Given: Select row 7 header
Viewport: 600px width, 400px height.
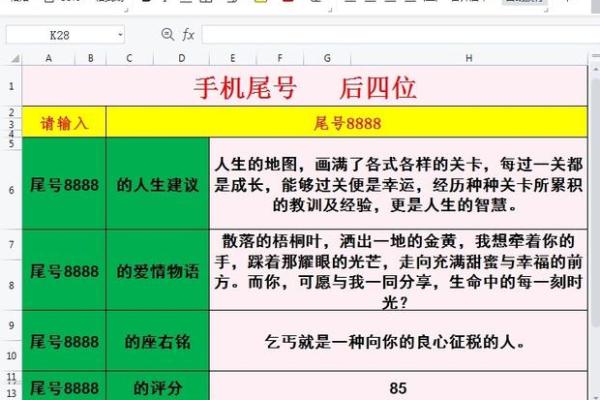Looking at the screenshot, I should pyautogui.click(x=11, y=244).
